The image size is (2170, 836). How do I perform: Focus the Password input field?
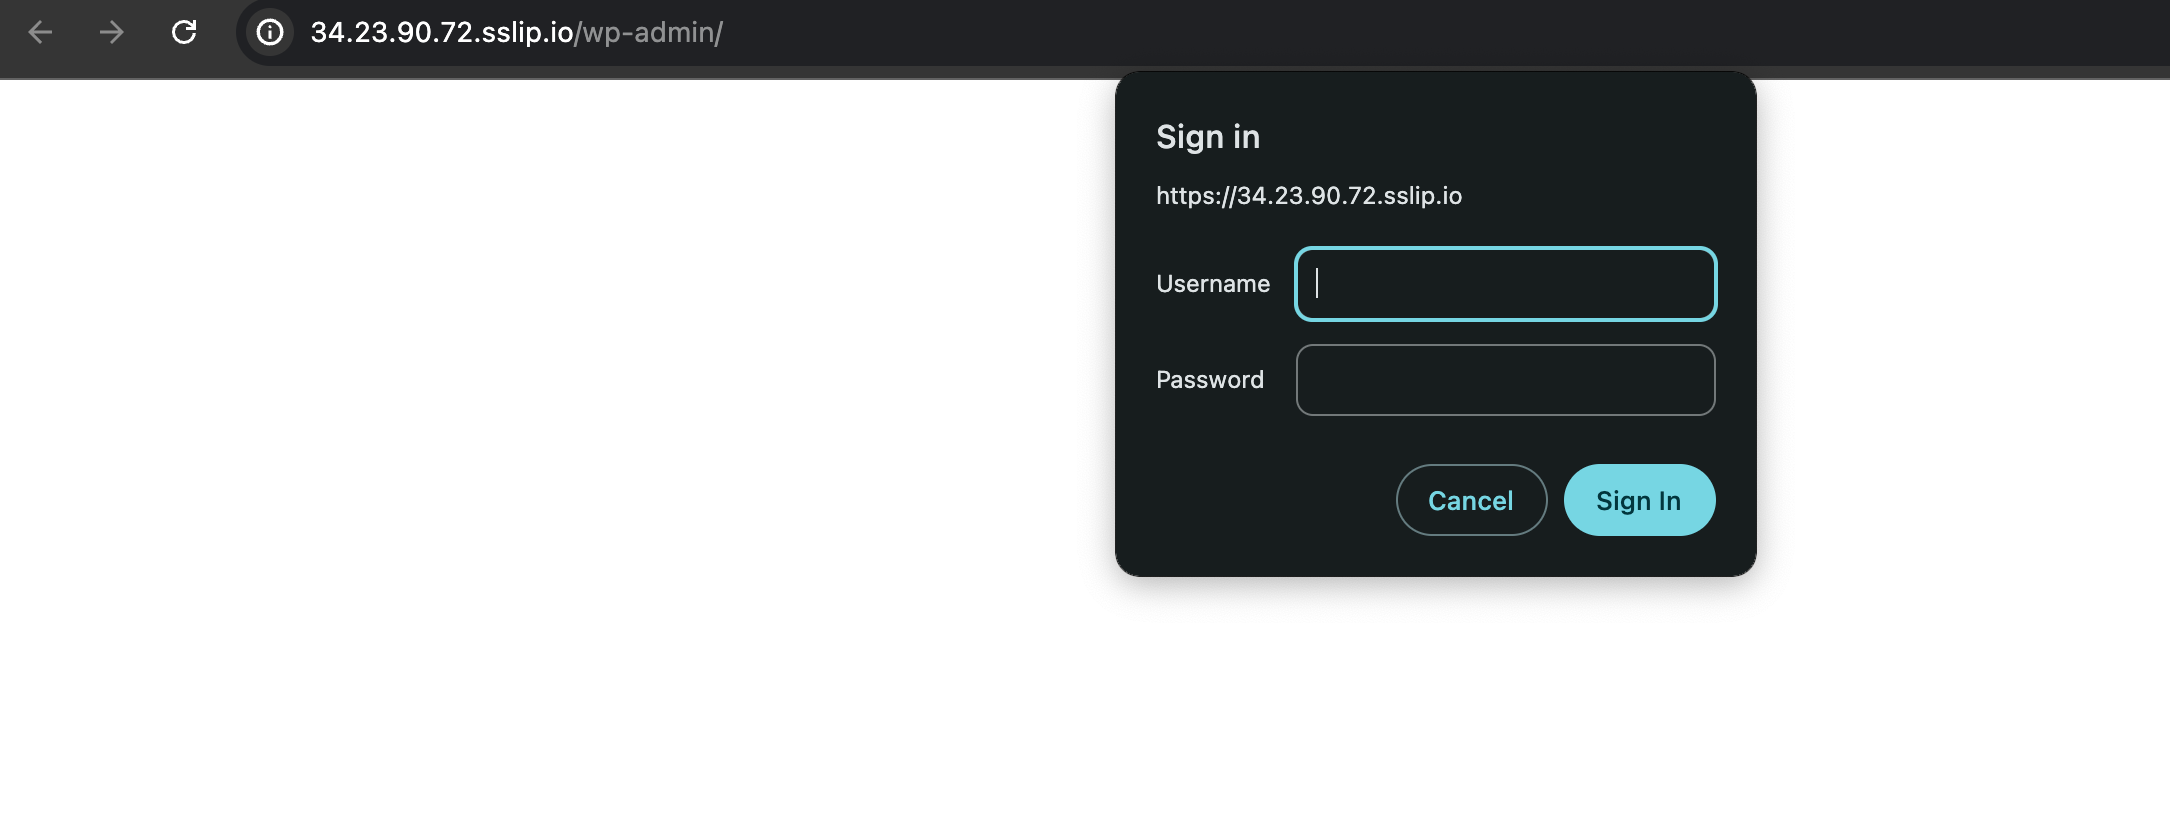pyautogui.click(x=1505, y=380)
